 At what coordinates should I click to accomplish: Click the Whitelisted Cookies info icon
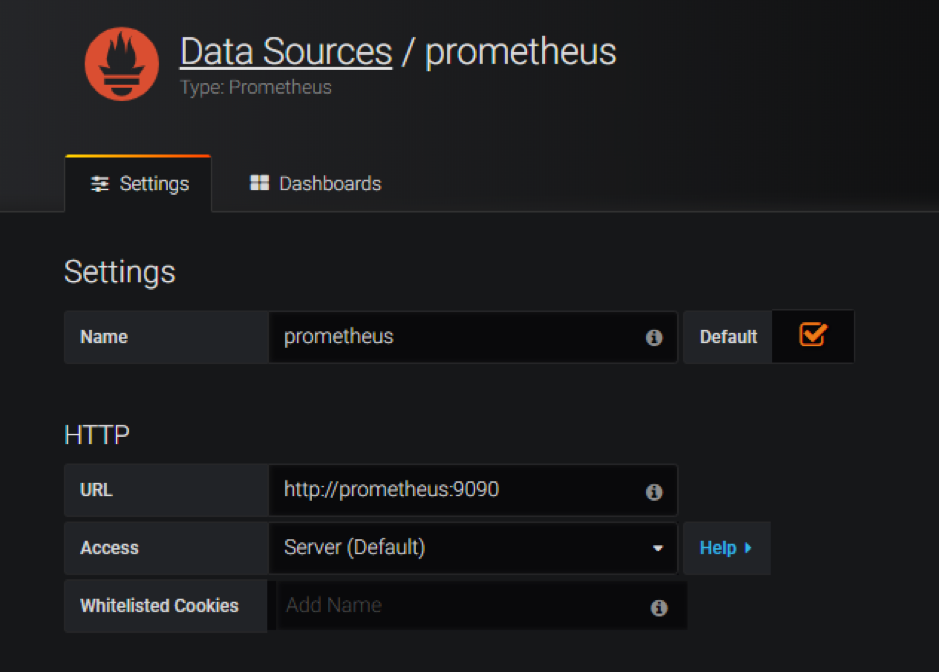[x=658, y=607]
